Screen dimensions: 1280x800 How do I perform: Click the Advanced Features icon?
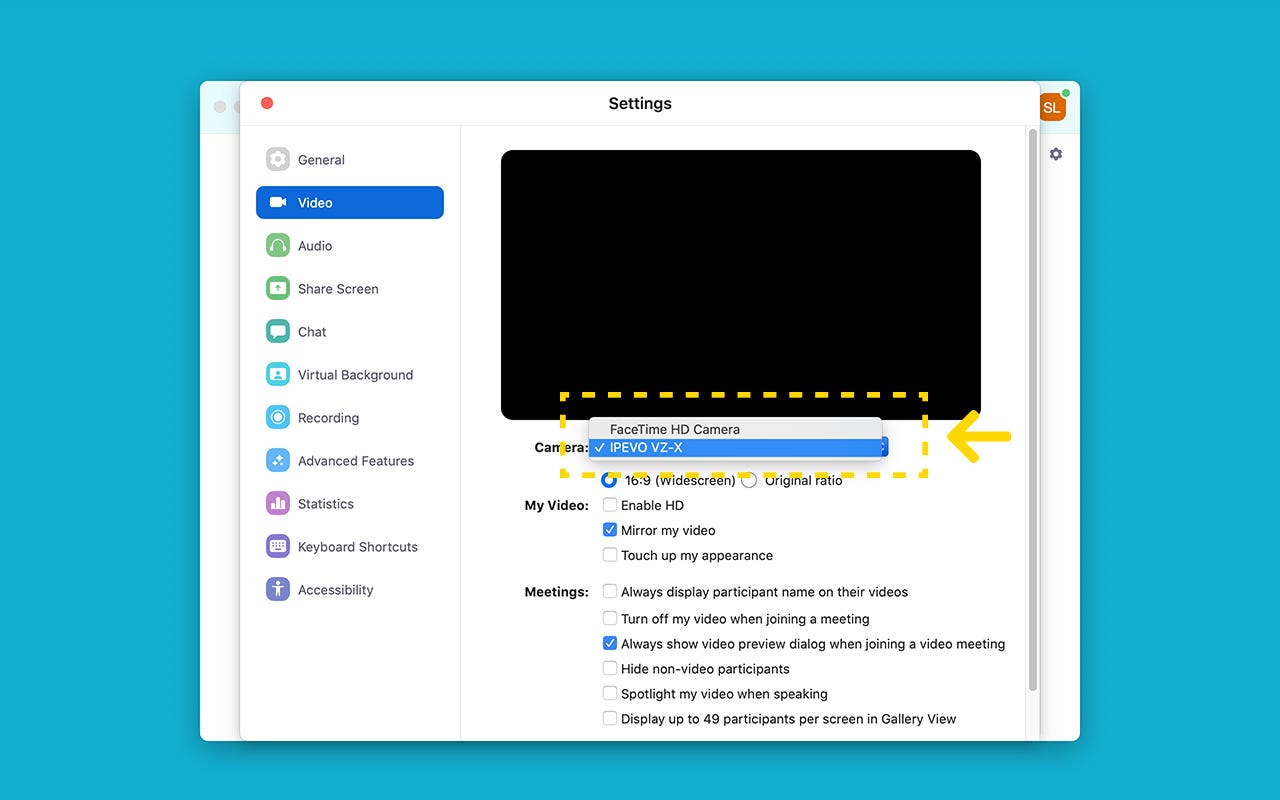click(278, 460)
